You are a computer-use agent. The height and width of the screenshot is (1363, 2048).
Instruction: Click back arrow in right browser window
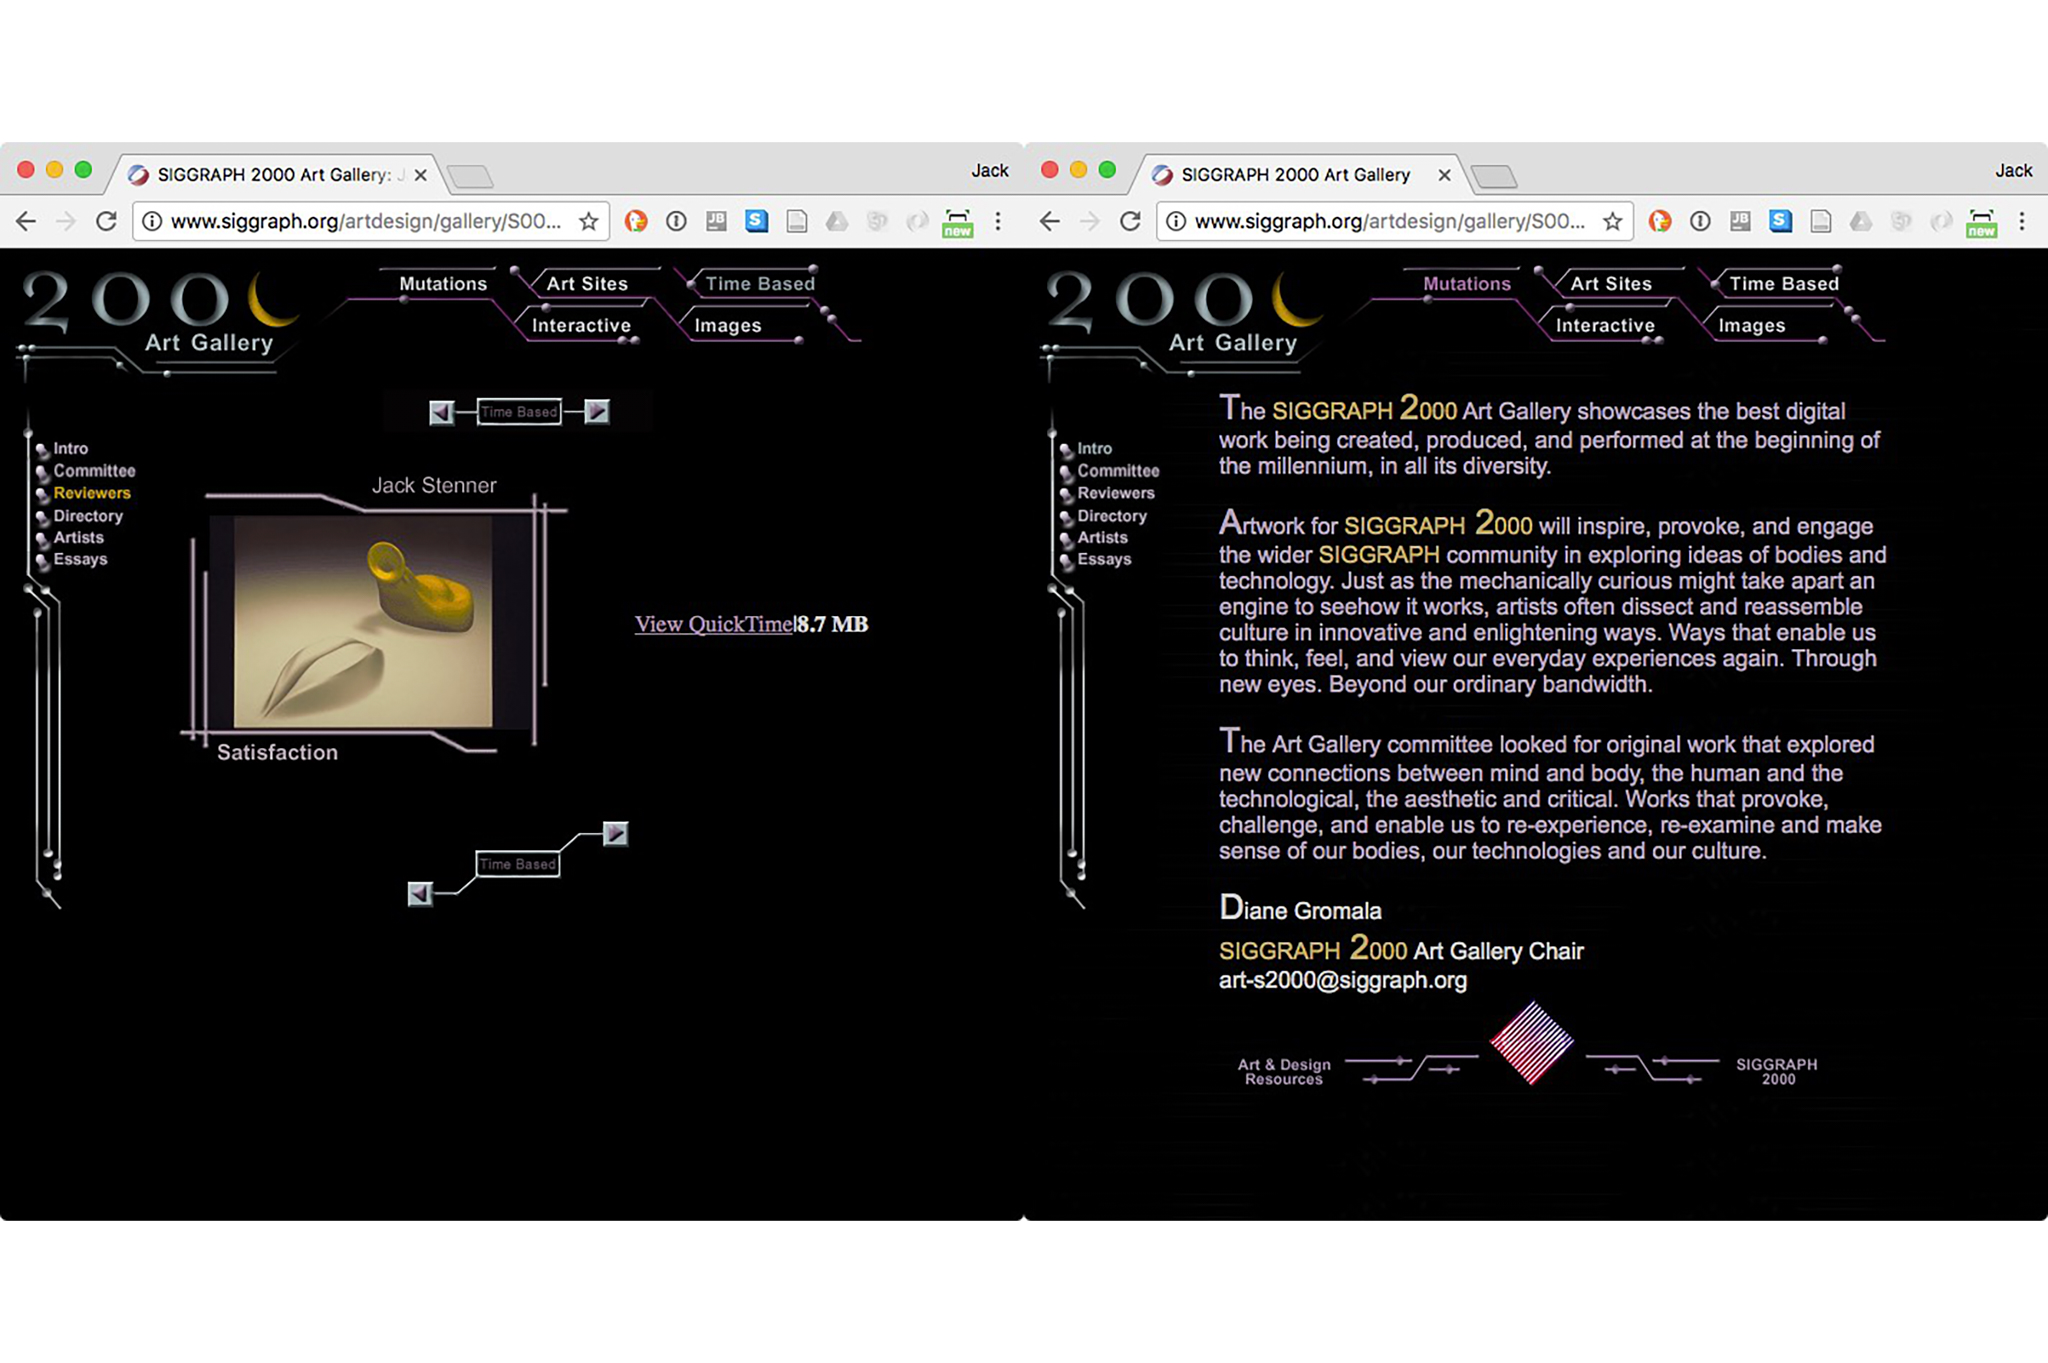point(1049,221)
